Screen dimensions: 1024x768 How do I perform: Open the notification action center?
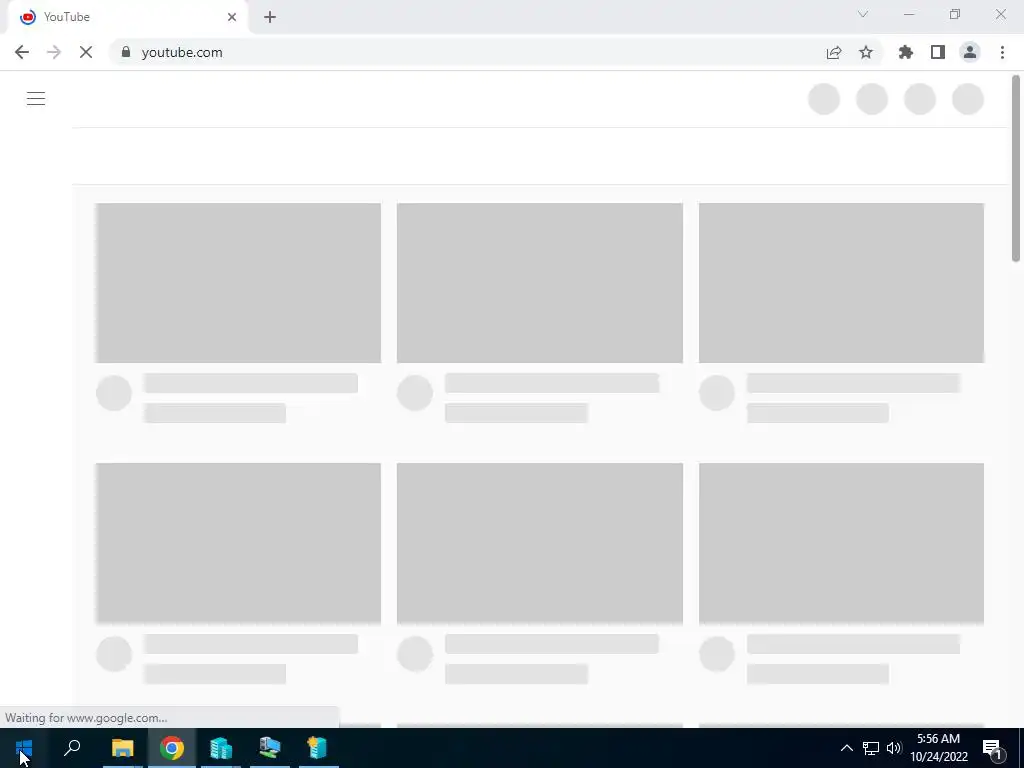coord(992,748)
